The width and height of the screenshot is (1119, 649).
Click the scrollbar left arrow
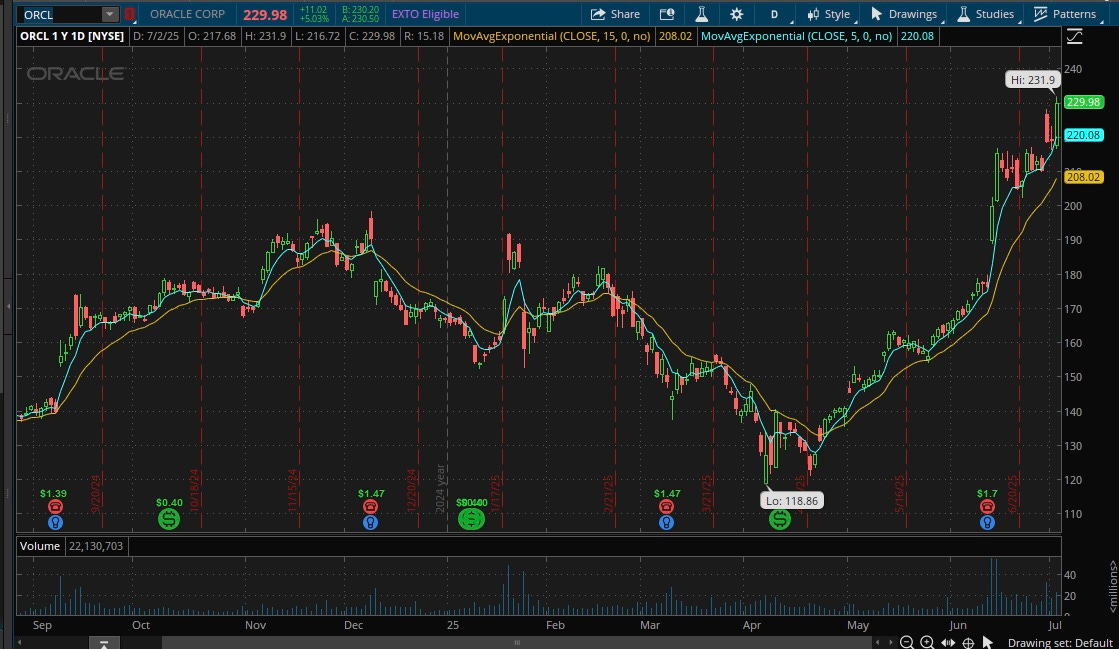(20, 643)
